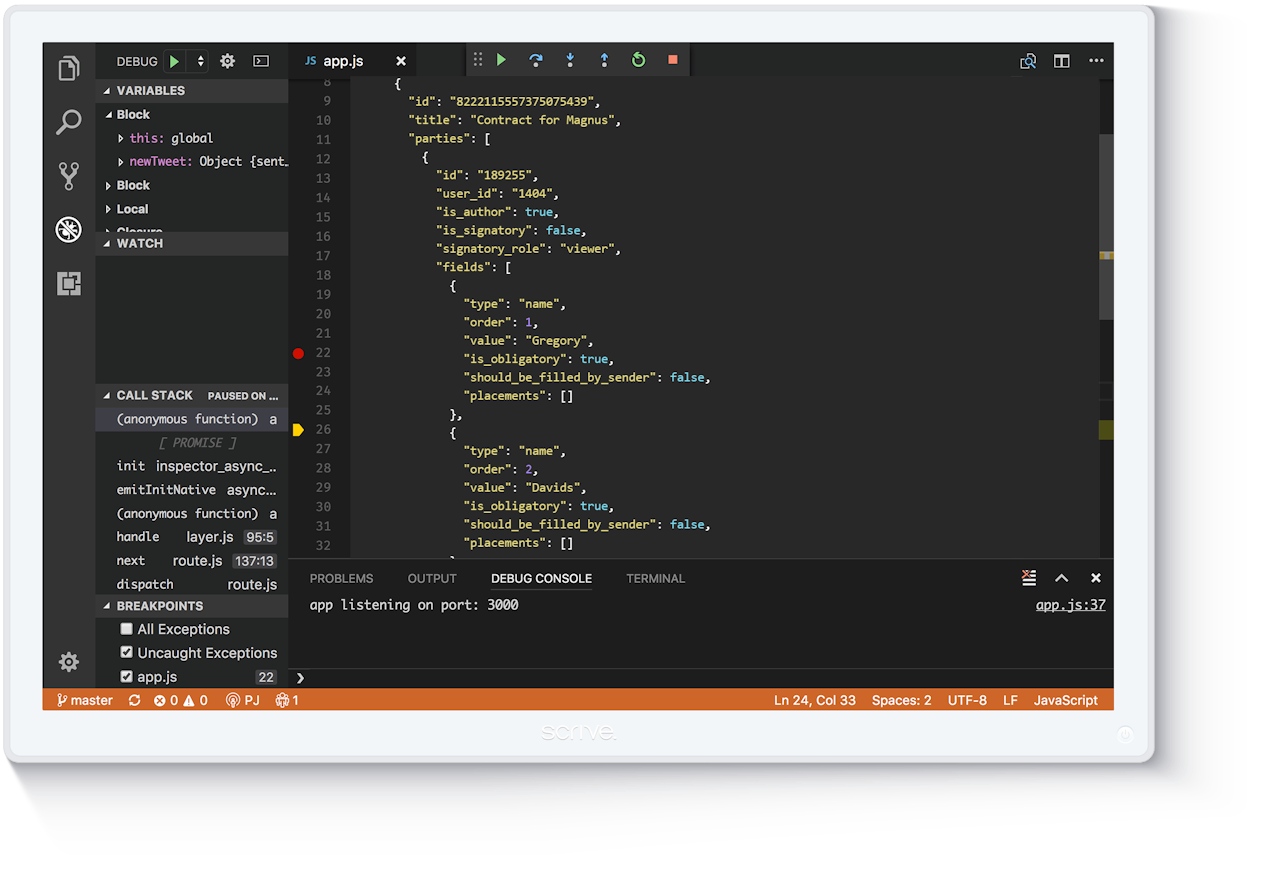Switch to the Terminal panel tab
This screenshot has width=1280, height=896.
coord(655,578)
